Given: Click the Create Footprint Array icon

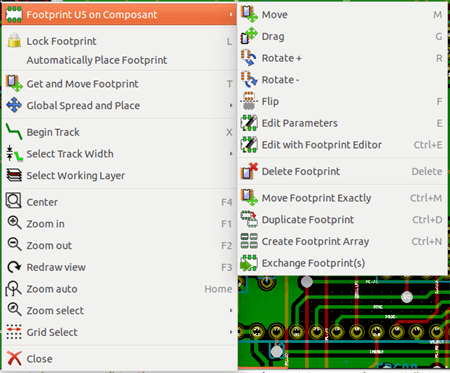Looking at the screenshot, I should coord(249,241).
